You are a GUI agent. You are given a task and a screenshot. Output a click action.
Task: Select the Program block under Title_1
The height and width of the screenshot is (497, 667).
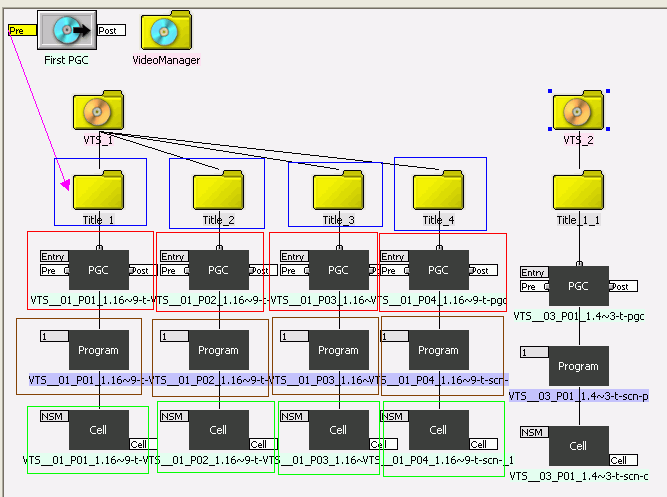[x=99, y=350]
